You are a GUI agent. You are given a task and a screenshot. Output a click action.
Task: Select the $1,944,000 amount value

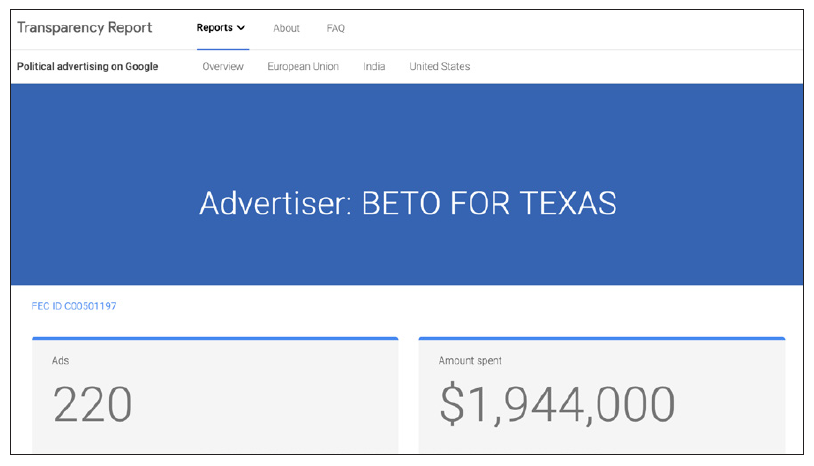pos(557,404)
